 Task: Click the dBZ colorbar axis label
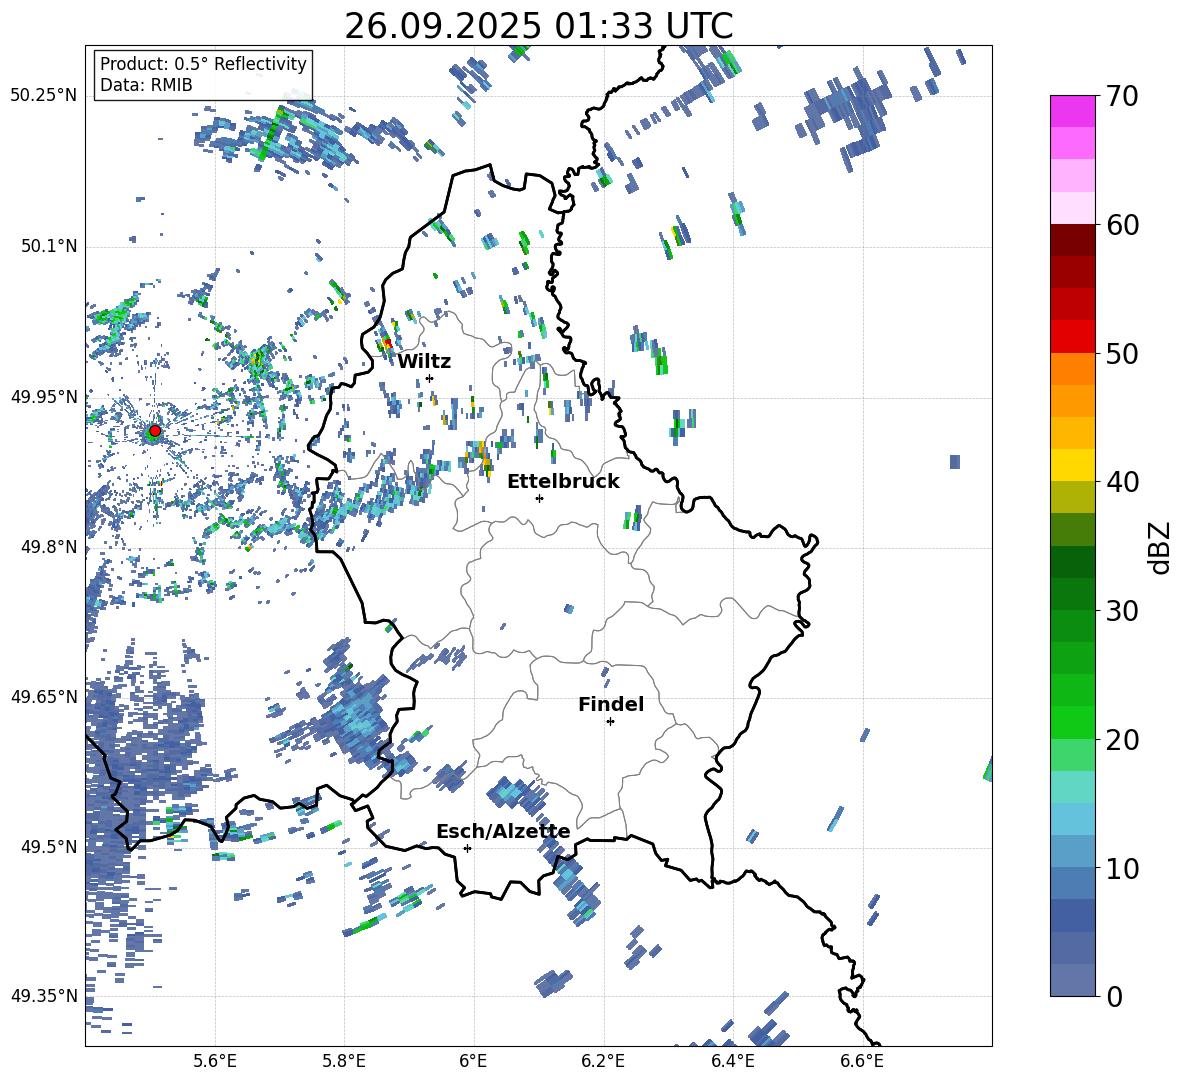tap(1161, 547)
